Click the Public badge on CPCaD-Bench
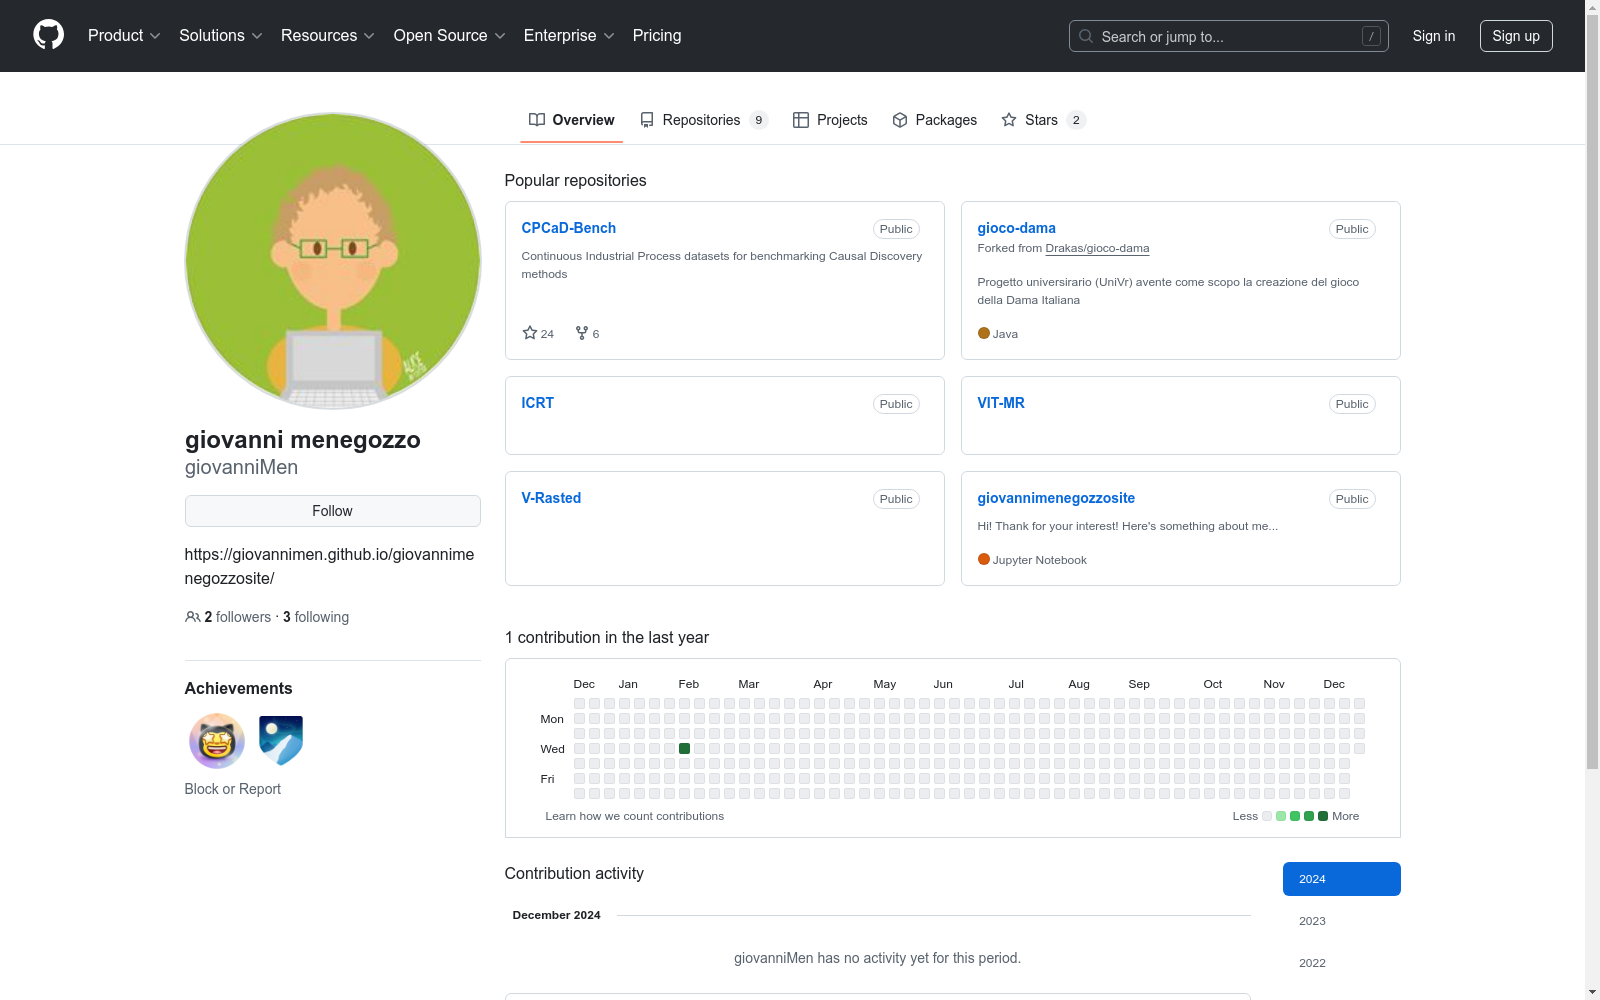The image size is (1600, 1000). (x=896, y=229)
